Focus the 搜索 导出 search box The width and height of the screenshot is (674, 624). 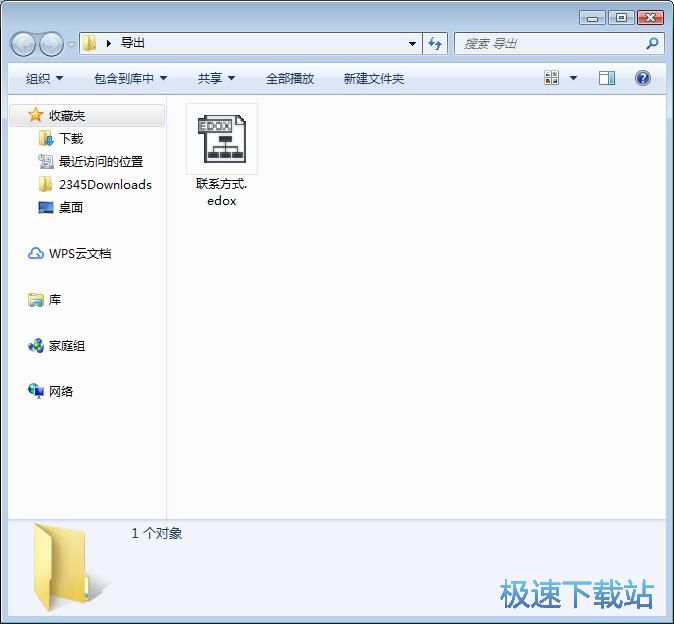point(559,44)
